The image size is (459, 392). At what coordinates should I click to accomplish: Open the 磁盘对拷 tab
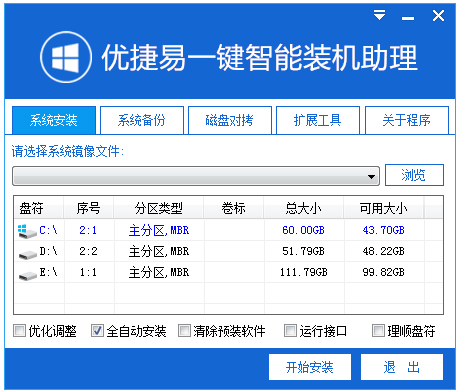[230, 120]
